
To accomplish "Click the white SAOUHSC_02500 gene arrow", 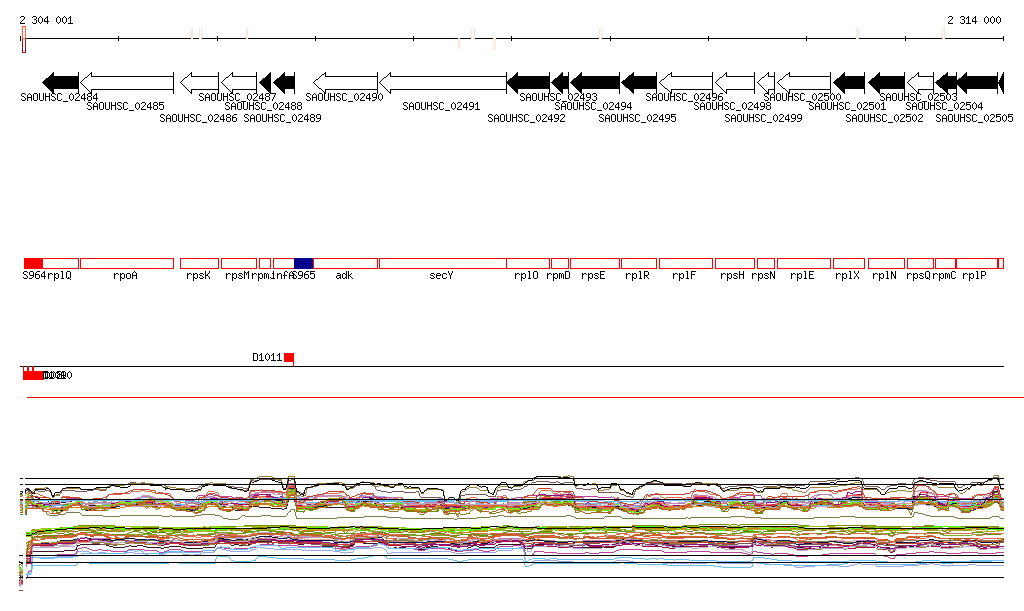I will point(804,83).
